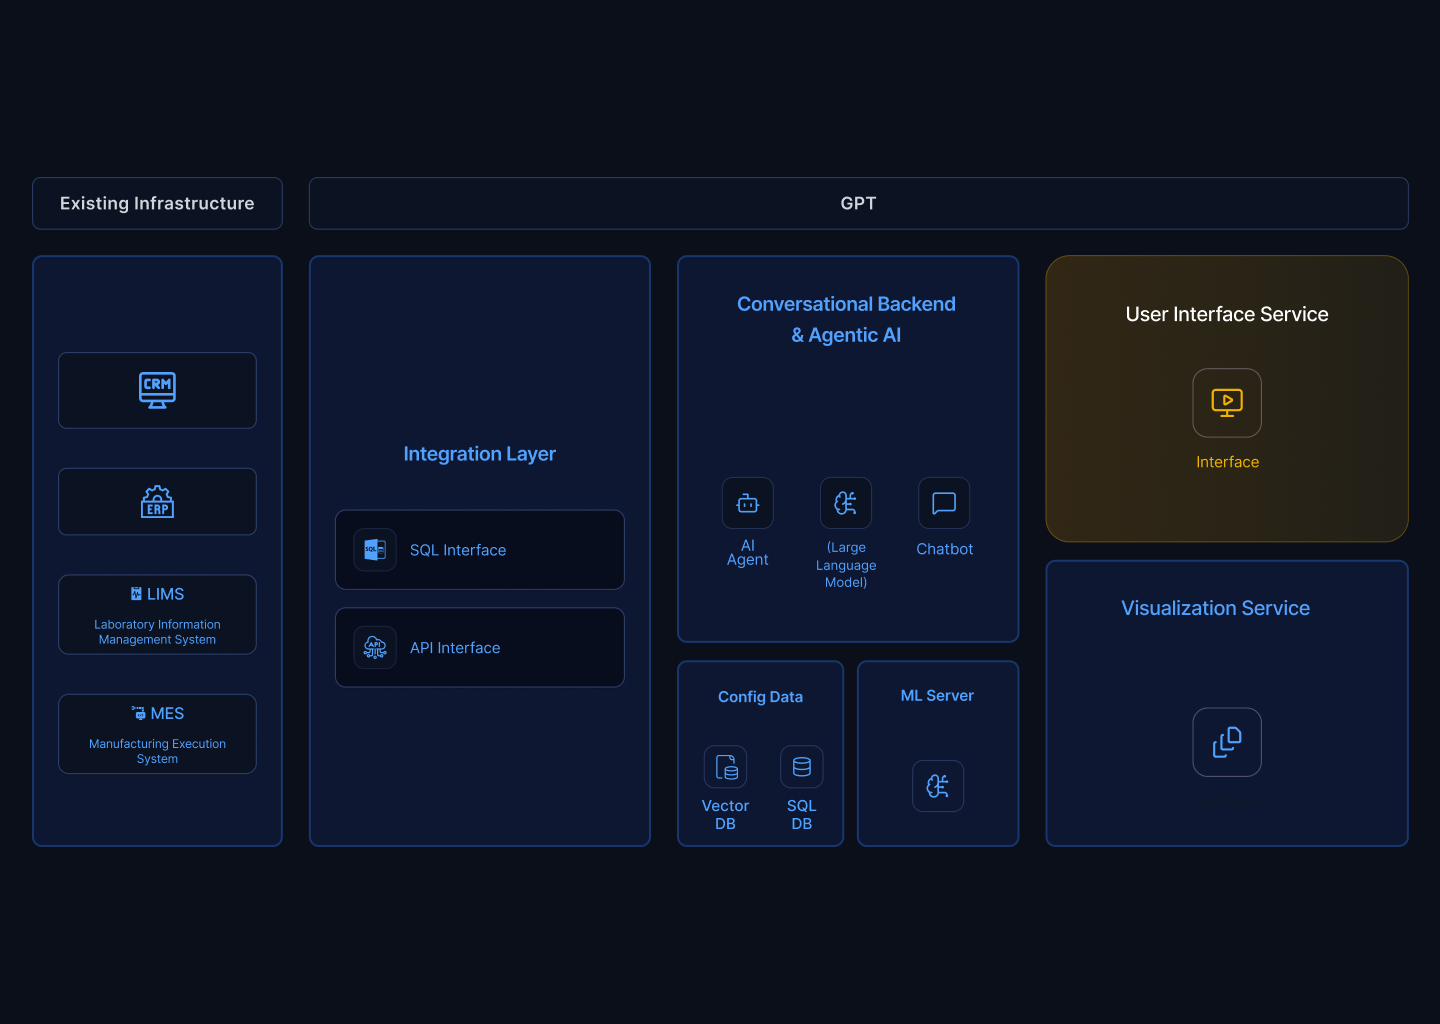This screenshot has width=1440, height=1024.
Task: Click the orange Interface label
Action: (x=1228, y=462)
